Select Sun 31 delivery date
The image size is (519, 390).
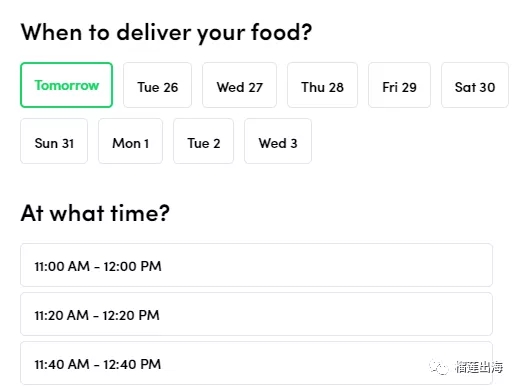coord(54,141)
